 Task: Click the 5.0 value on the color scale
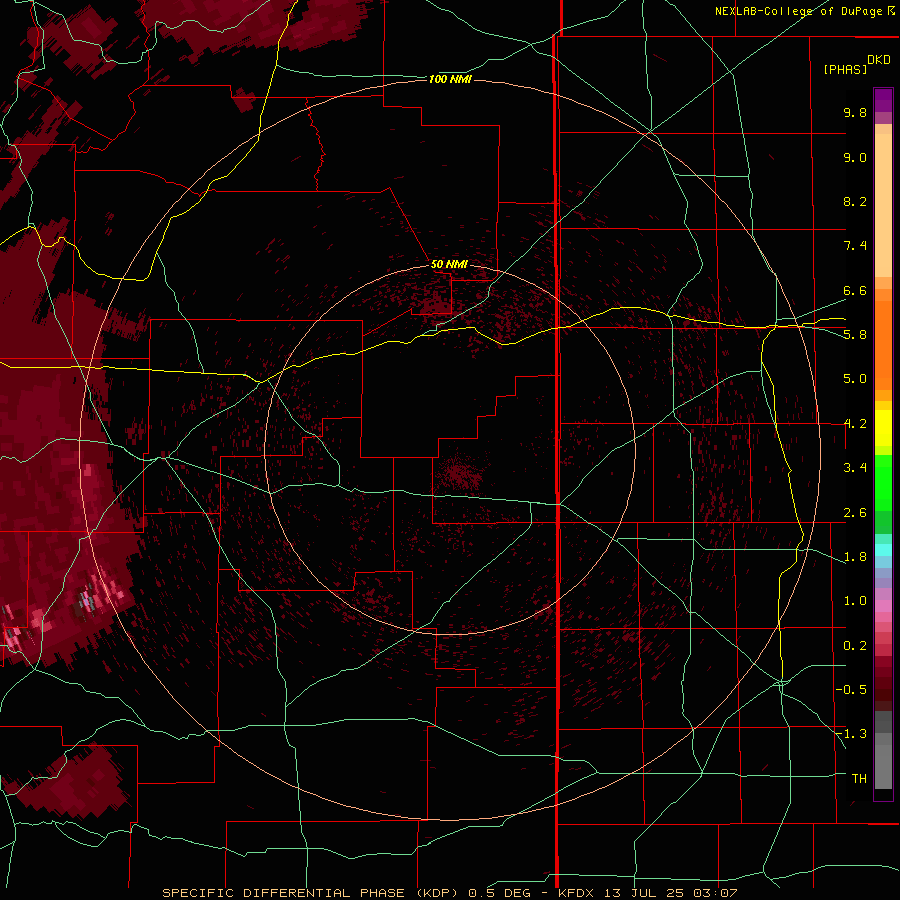855,379
